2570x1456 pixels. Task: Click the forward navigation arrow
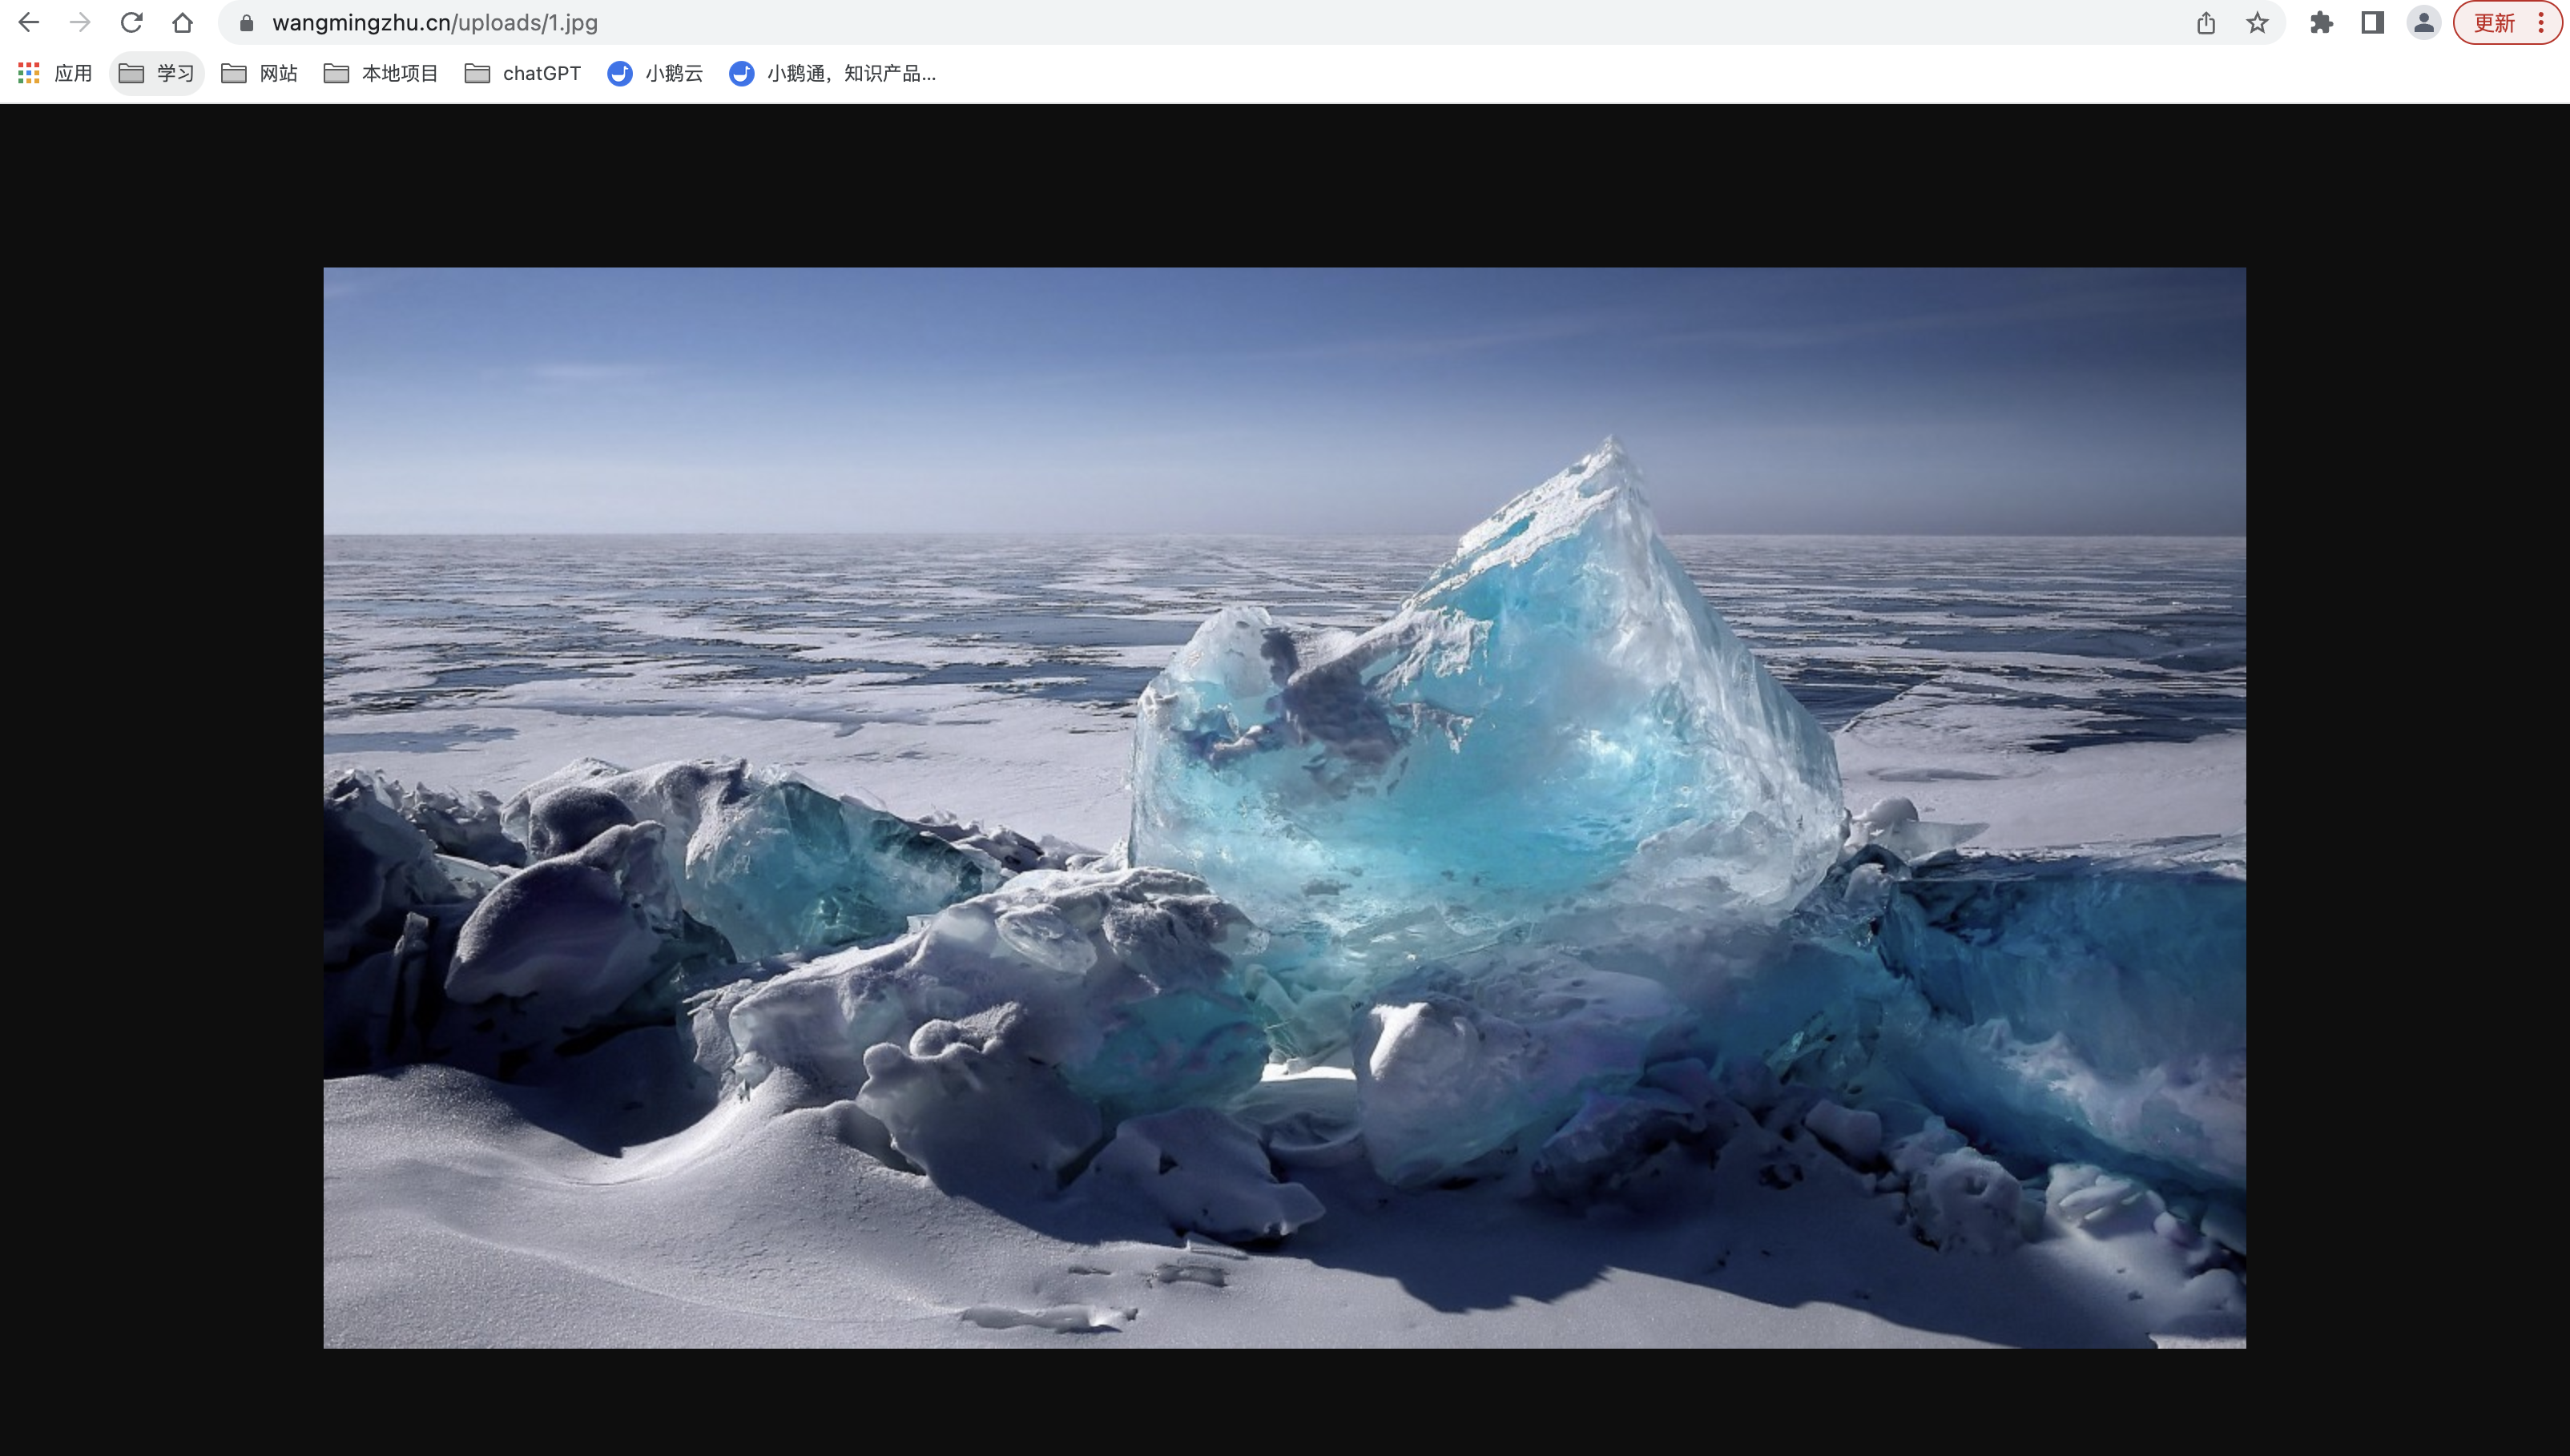[80, 22]
